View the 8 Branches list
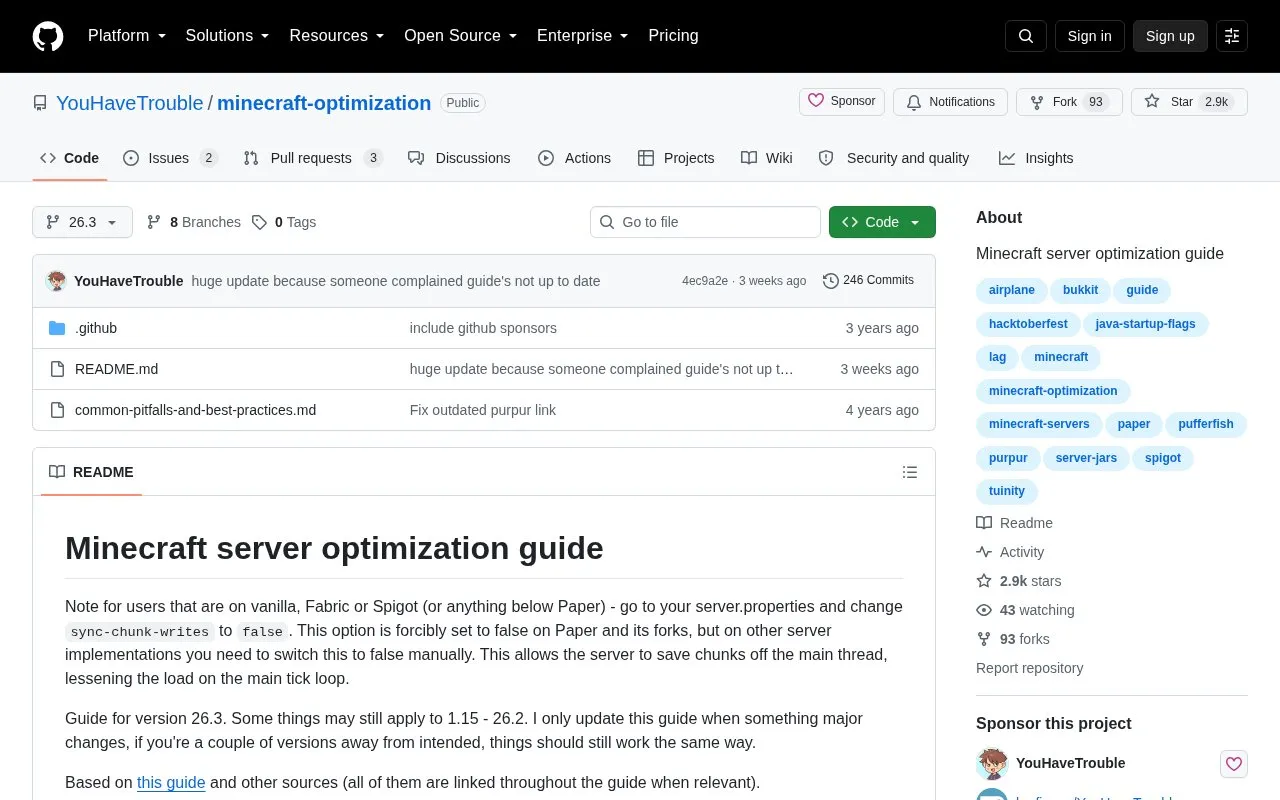The image size is (1280, 800). (x=194, y=222)
